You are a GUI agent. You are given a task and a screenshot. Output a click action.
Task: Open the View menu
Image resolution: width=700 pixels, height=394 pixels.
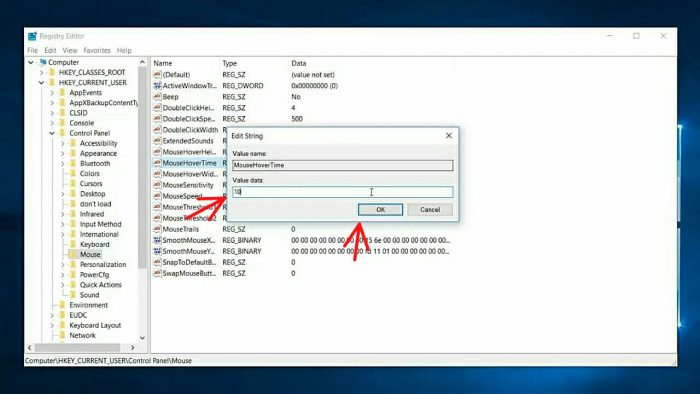[70, 50]
